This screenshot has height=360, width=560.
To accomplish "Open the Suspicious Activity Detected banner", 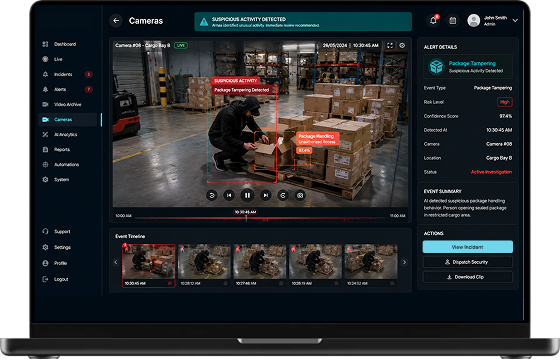I will pos(303,22).
